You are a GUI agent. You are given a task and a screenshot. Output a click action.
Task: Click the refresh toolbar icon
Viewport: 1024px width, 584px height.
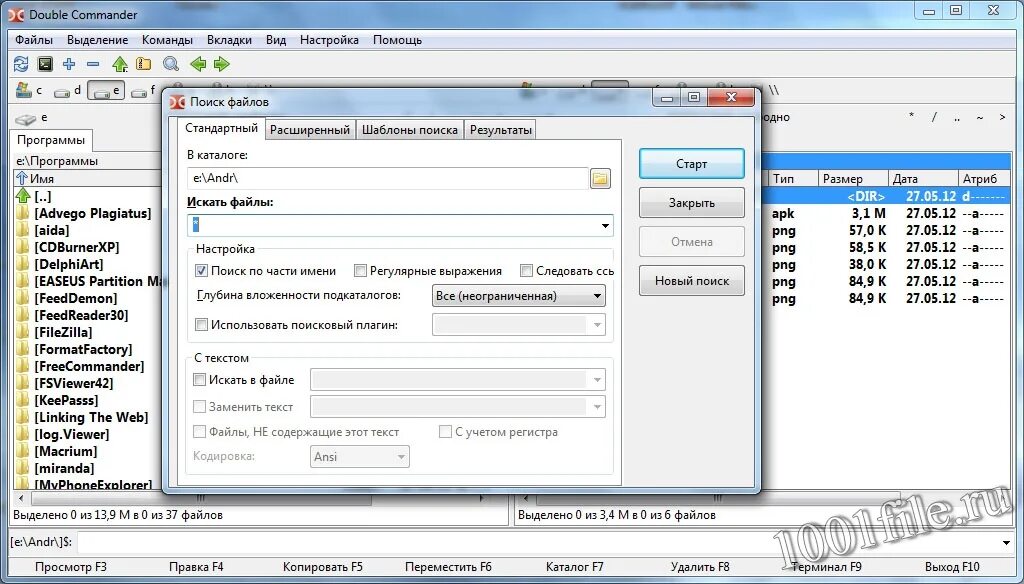(21, 64)
